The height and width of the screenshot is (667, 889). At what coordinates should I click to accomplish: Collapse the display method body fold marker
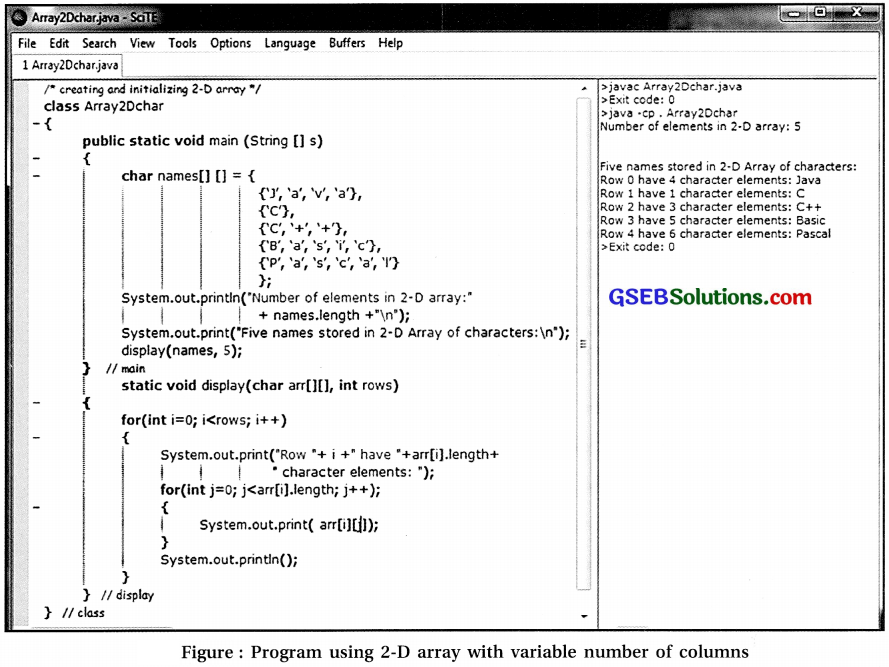37,401
